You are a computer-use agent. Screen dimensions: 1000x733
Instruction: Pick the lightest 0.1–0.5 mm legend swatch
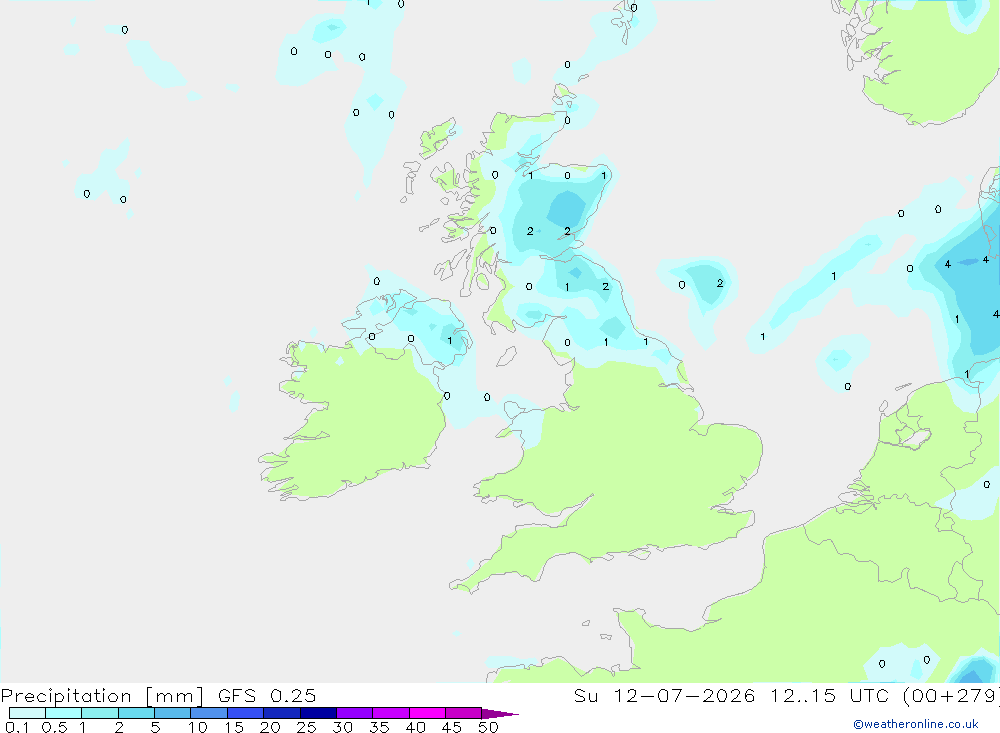(27, 713)
